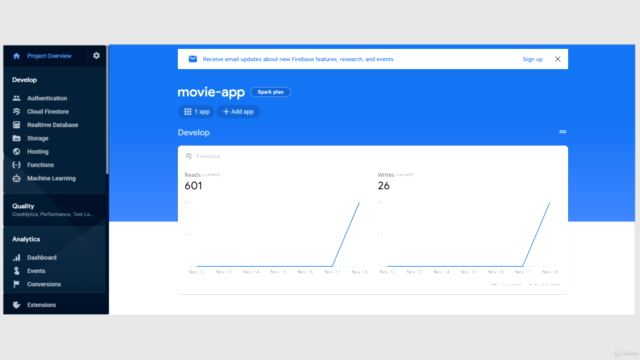This screenshot has height=360, width=640.
Task: Click the sidebar scrollbar
Action: point(107,110)
